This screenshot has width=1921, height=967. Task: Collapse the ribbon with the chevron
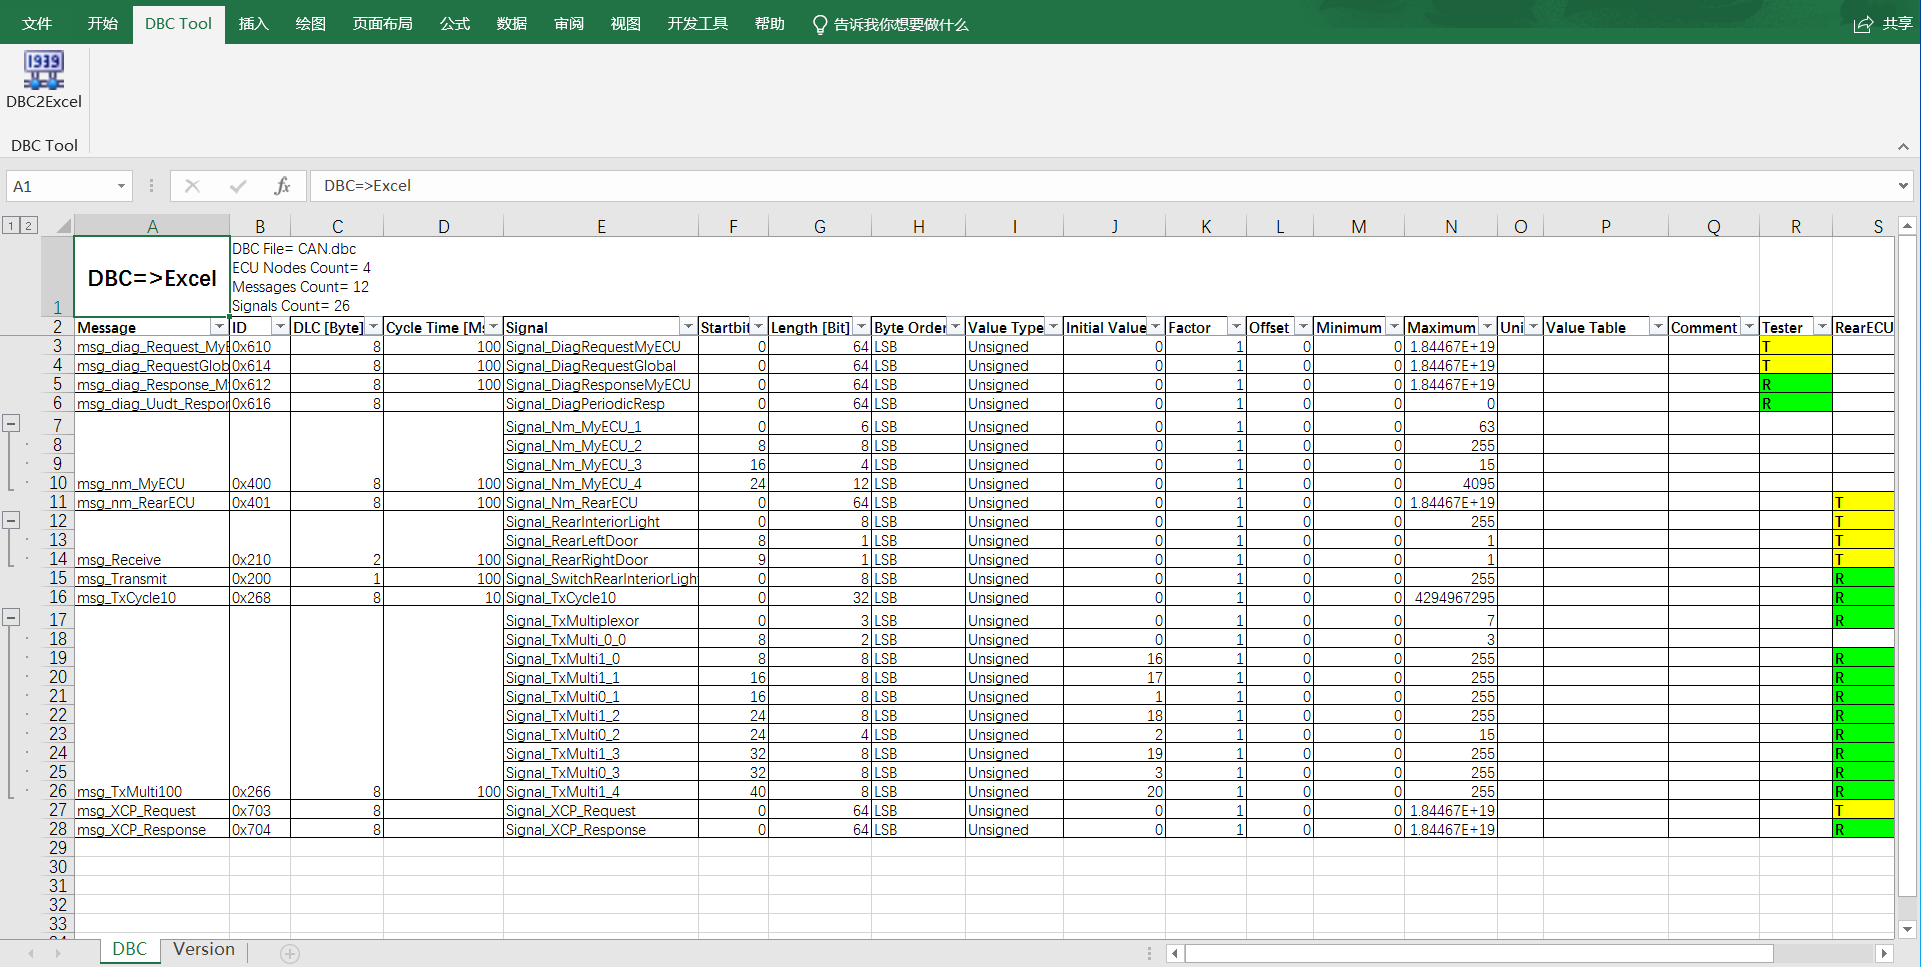click(1903, 147)
